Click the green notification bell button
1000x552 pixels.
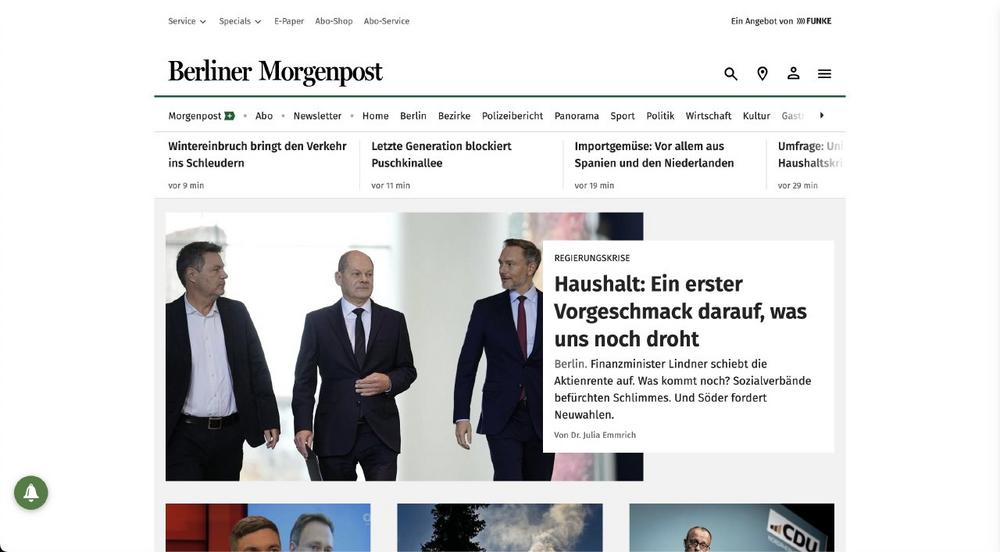pyautogui.click(x=31, y=493)
